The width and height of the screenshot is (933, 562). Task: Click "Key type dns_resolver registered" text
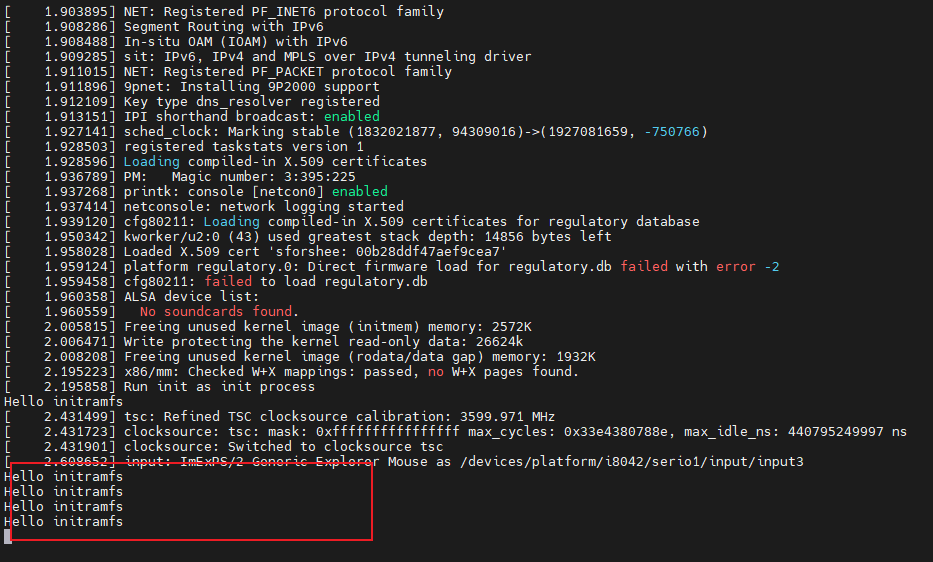click(251, 101)
